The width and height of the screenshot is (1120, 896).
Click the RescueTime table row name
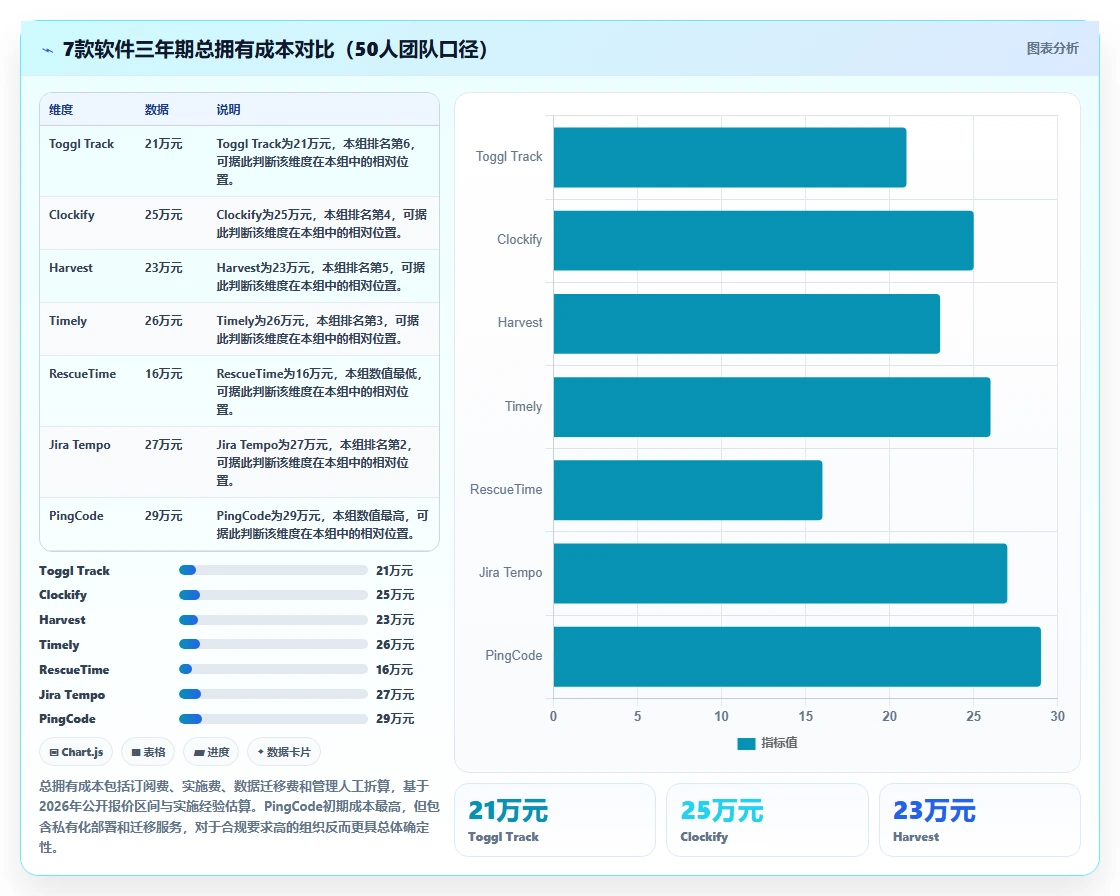(x=82, y=374)
